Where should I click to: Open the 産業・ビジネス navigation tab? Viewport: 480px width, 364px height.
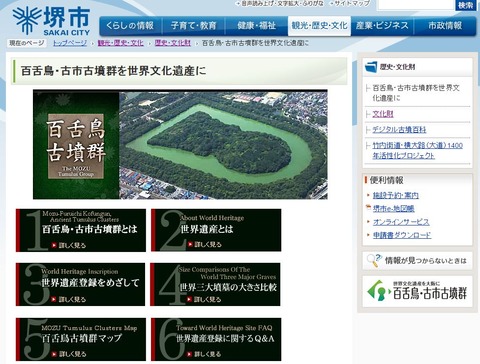[382, 26]
